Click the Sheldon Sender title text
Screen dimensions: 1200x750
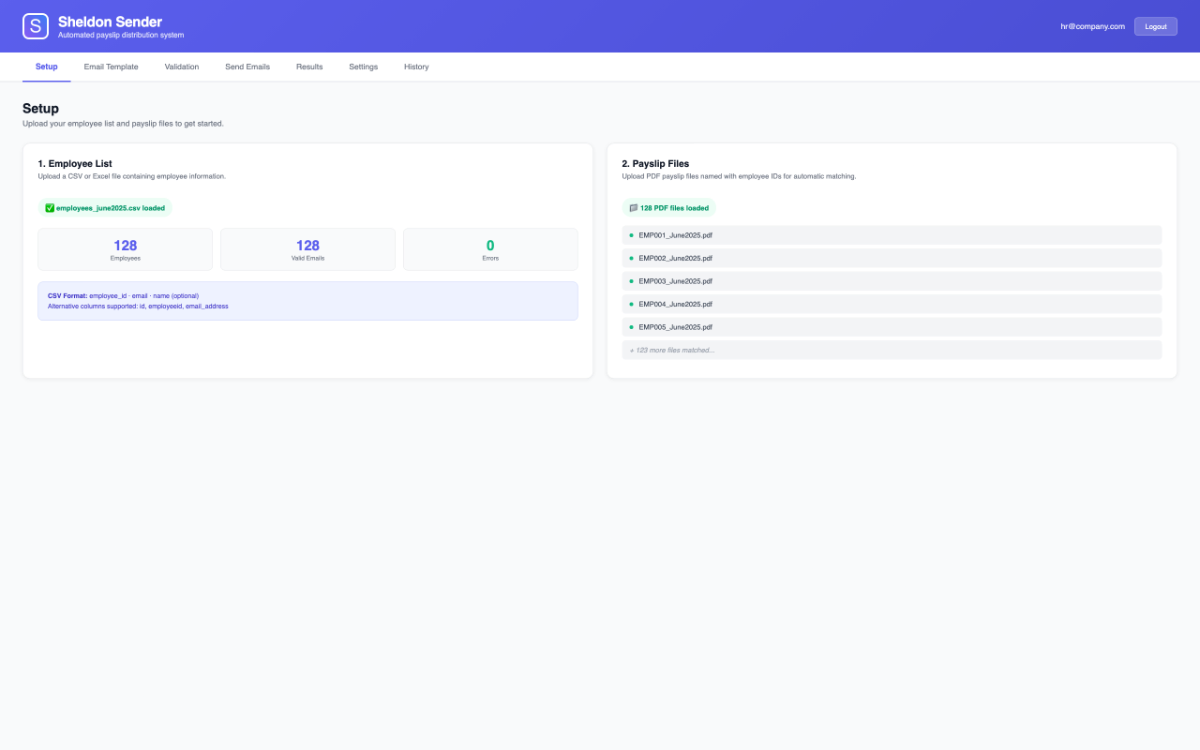pyautogui.click(x=110, y=21)
